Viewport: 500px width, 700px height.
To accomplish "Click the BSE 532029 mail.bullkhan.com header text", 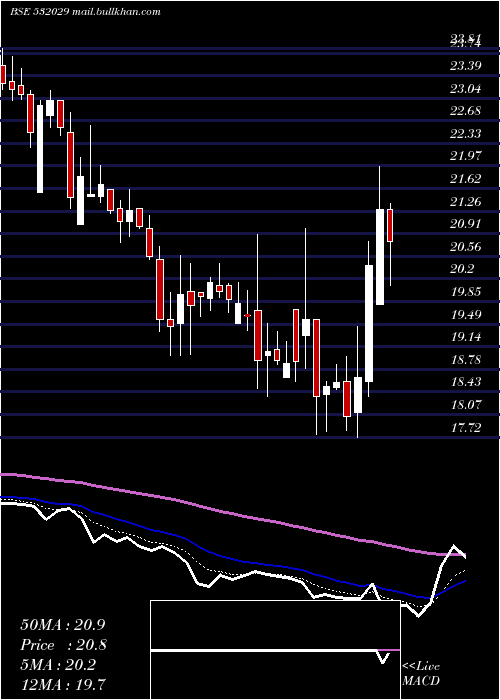I will (85, 12).
